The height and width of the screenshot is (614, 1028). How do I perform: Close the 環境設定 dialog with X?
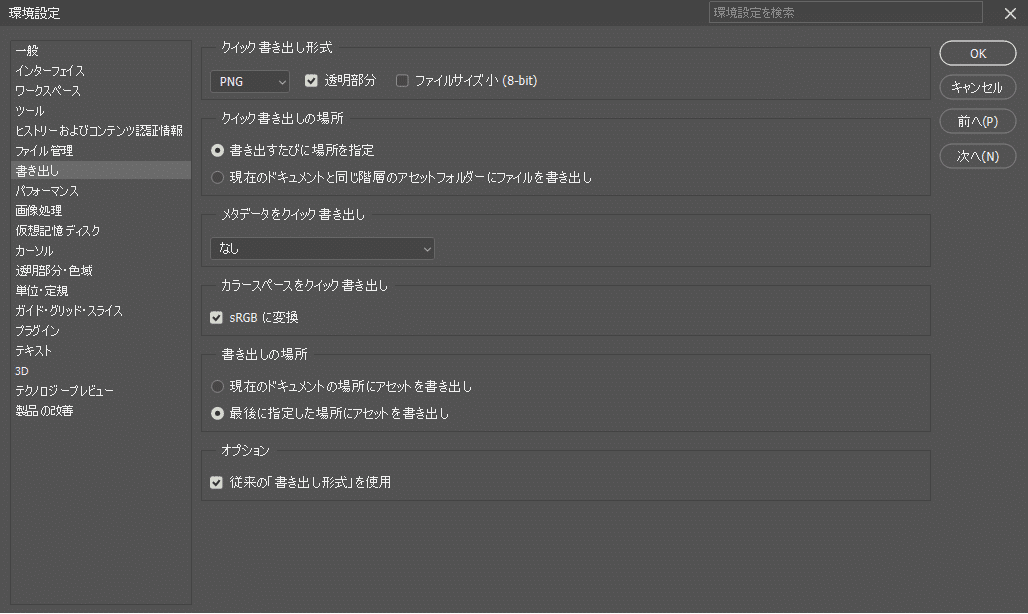(1010, 13)
